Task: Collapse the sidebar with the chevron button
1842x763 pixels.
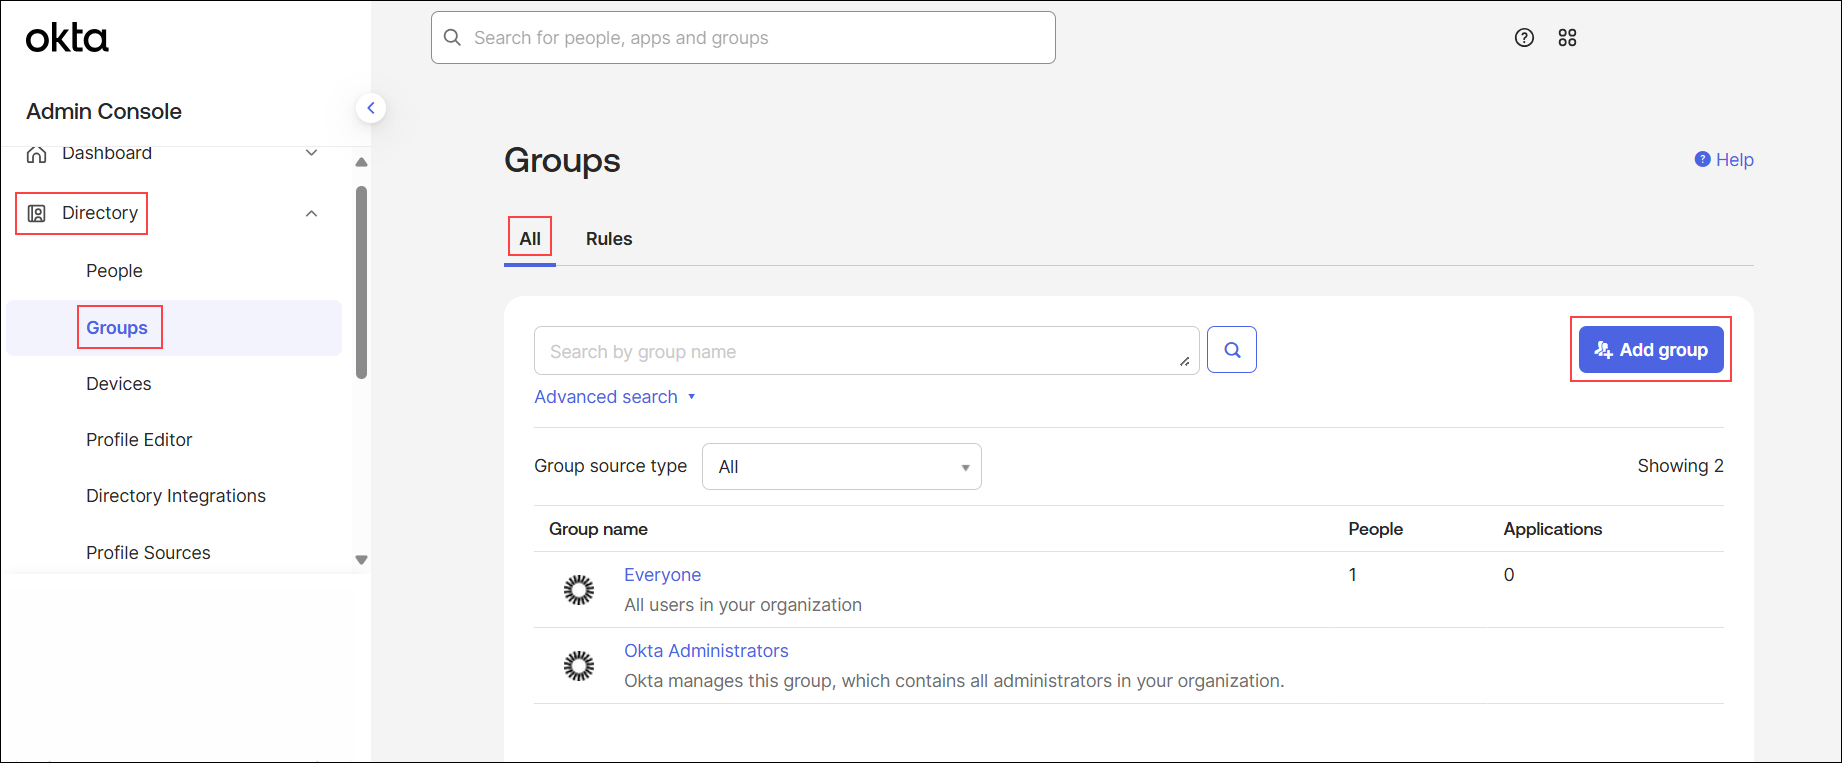Action: [371, 108]
